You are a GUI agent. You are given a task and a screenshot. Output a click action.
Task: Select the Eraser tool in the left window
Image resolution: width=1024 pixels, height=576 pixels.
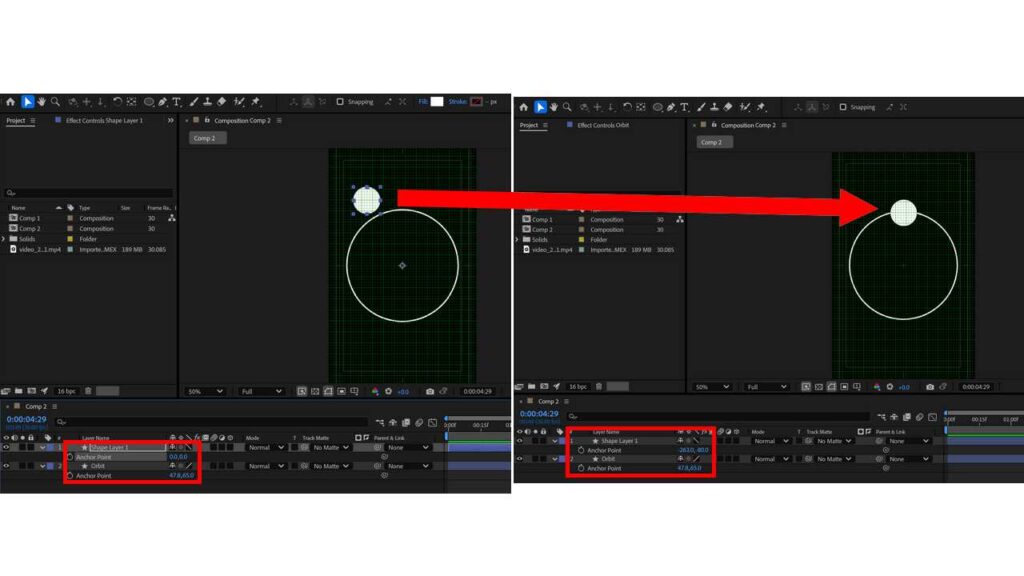222,102
